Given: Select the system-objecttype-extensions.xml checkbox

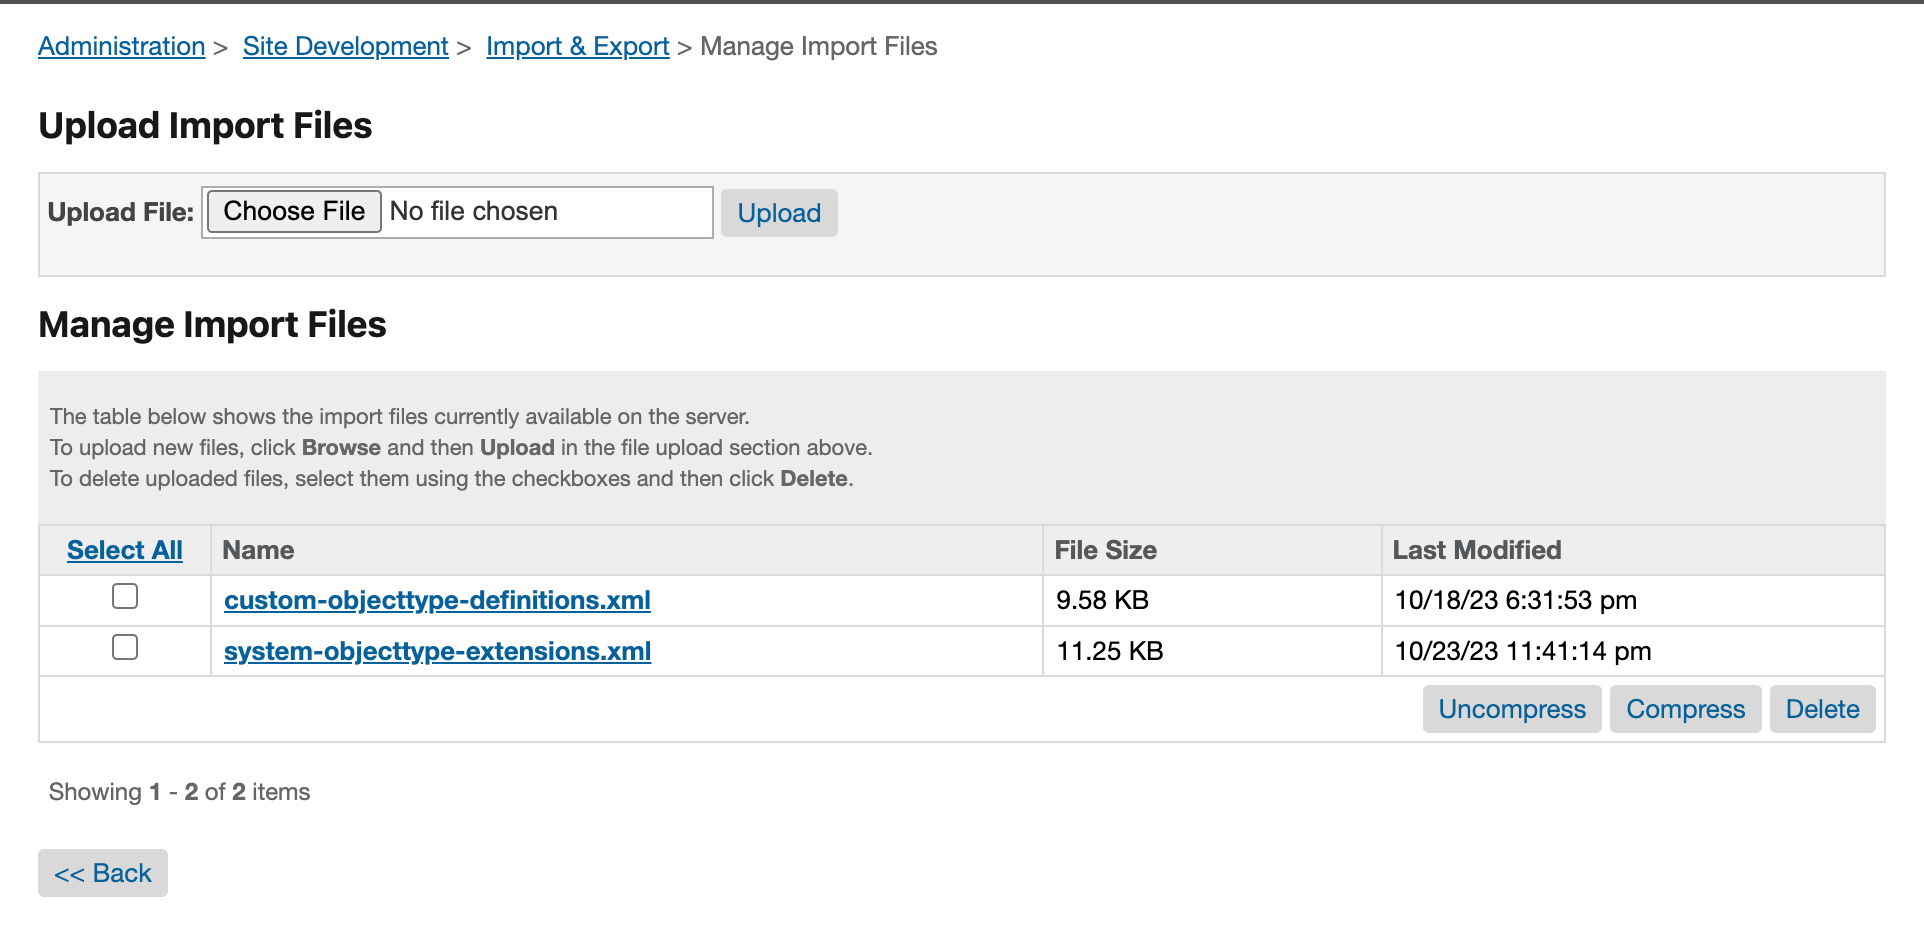Looking at the screenshot, I should pyautogui.click(x=124, y=647).
